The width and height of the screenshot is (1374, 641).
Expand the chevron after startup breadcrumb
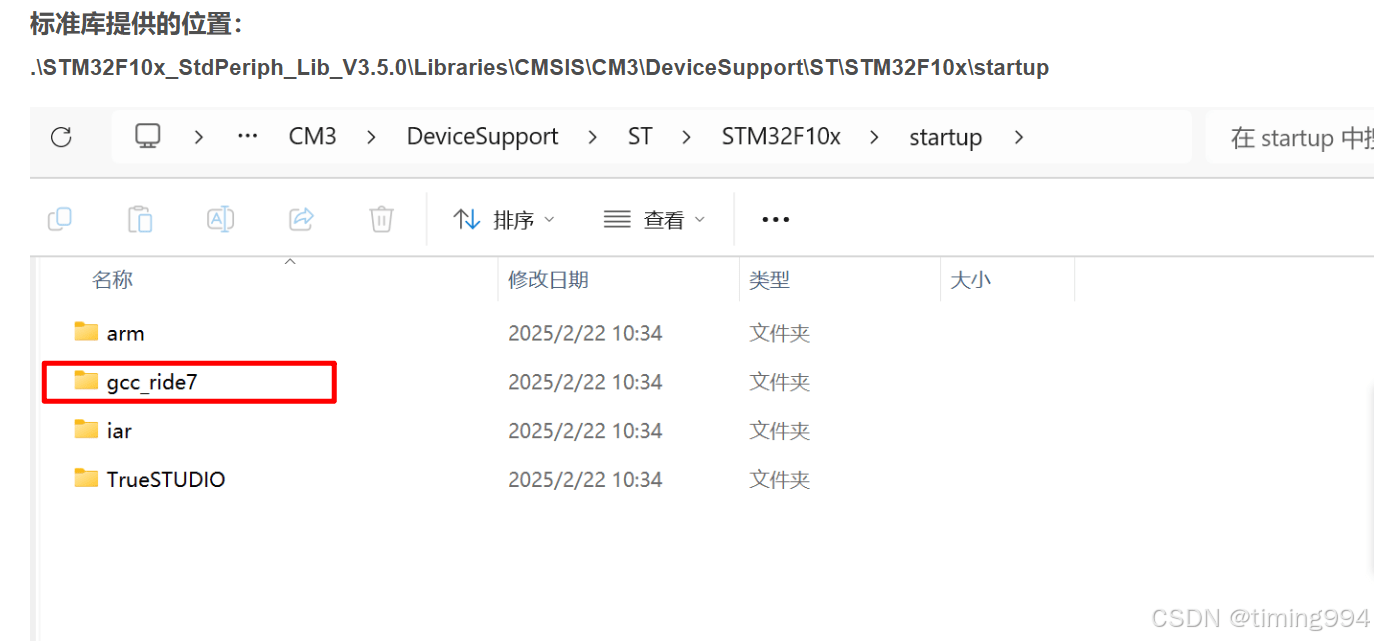tap(1019, 137)
